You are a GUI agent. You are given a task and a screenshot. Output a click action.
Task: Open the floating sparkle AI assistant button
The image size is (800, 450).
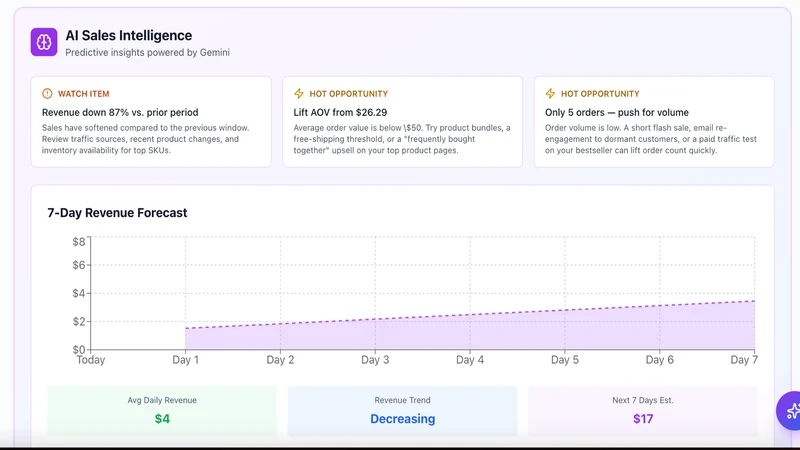pyautogui.click(x=790, y=411)
